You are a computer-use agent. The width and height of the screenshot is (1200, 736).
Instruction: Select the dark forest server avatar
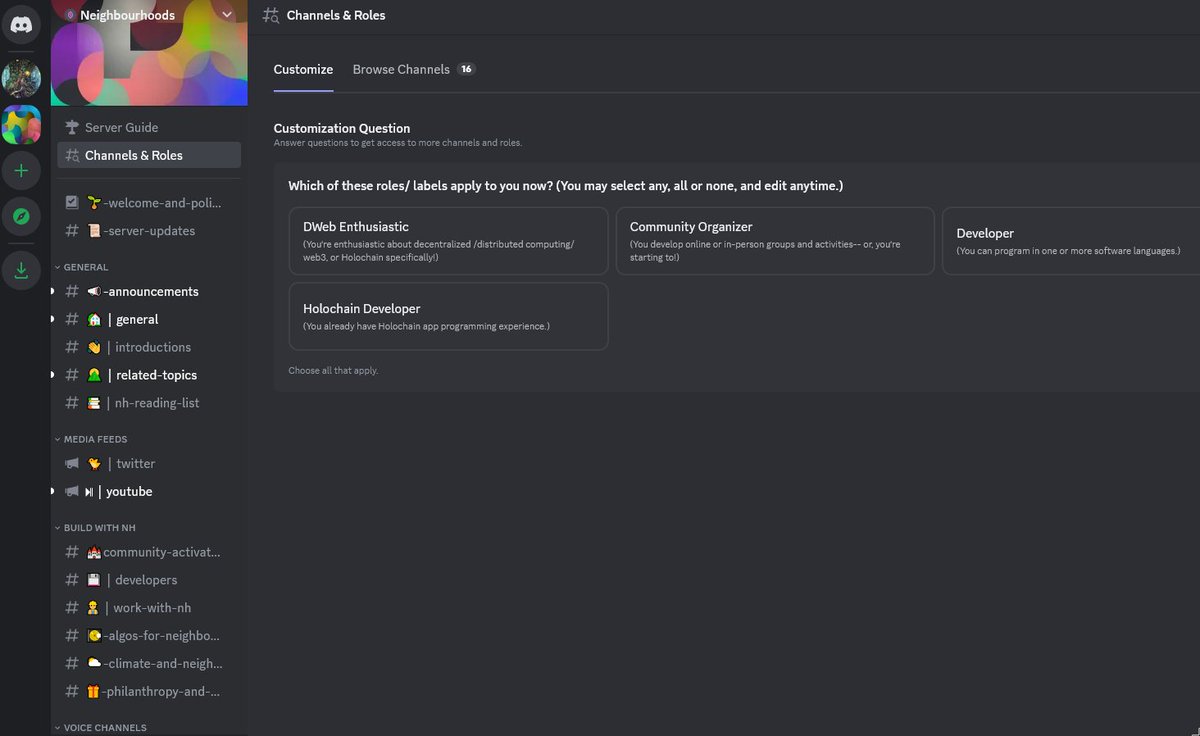tap(21, 78)
